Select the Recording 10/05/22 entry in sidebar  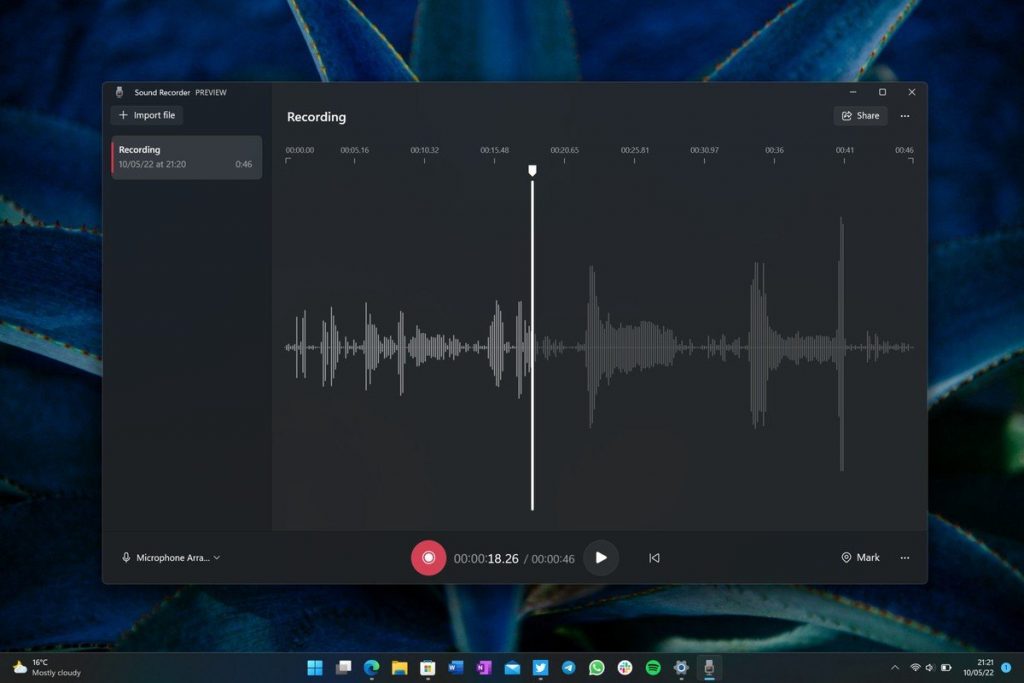point(185,156)
